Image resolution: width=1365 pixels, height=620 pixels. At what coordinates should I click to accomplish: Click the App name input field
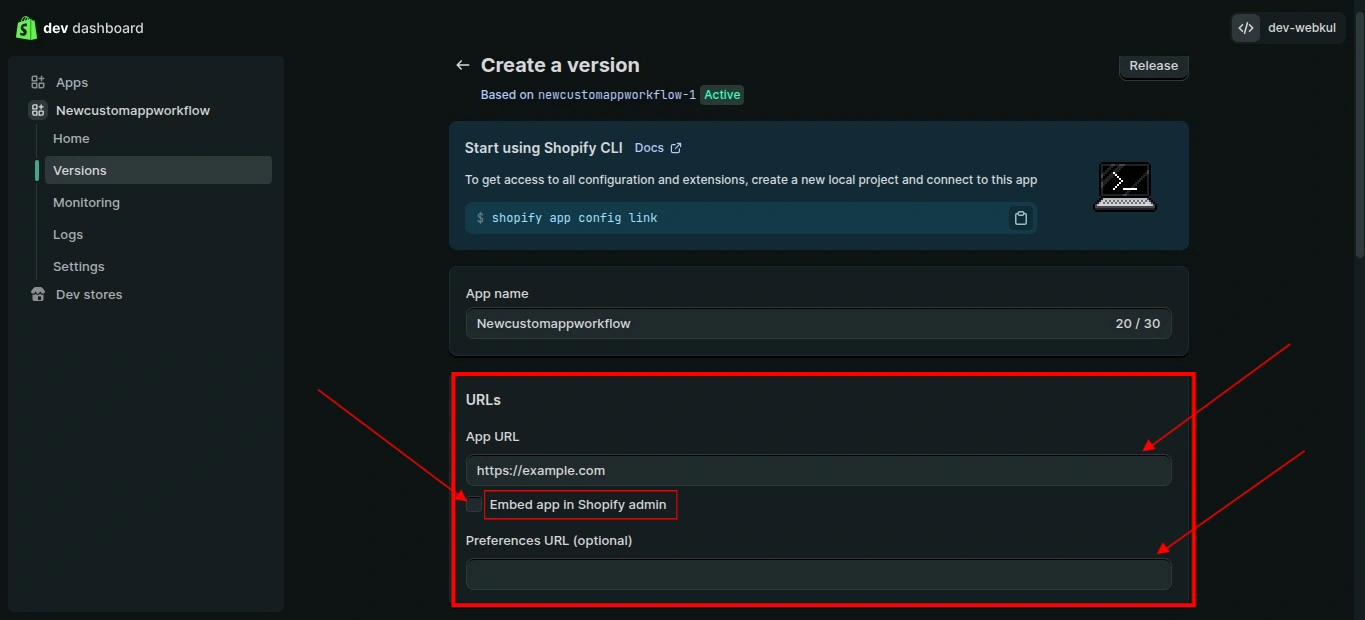pos(818,324)
